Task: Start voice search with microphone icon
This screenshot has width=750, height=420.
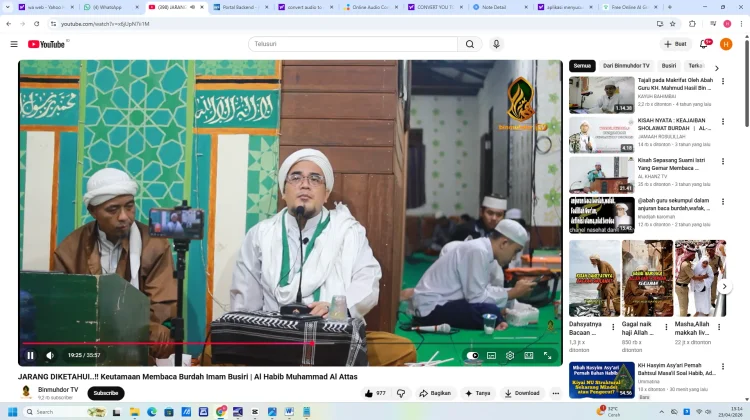Action: click(496, 44)
